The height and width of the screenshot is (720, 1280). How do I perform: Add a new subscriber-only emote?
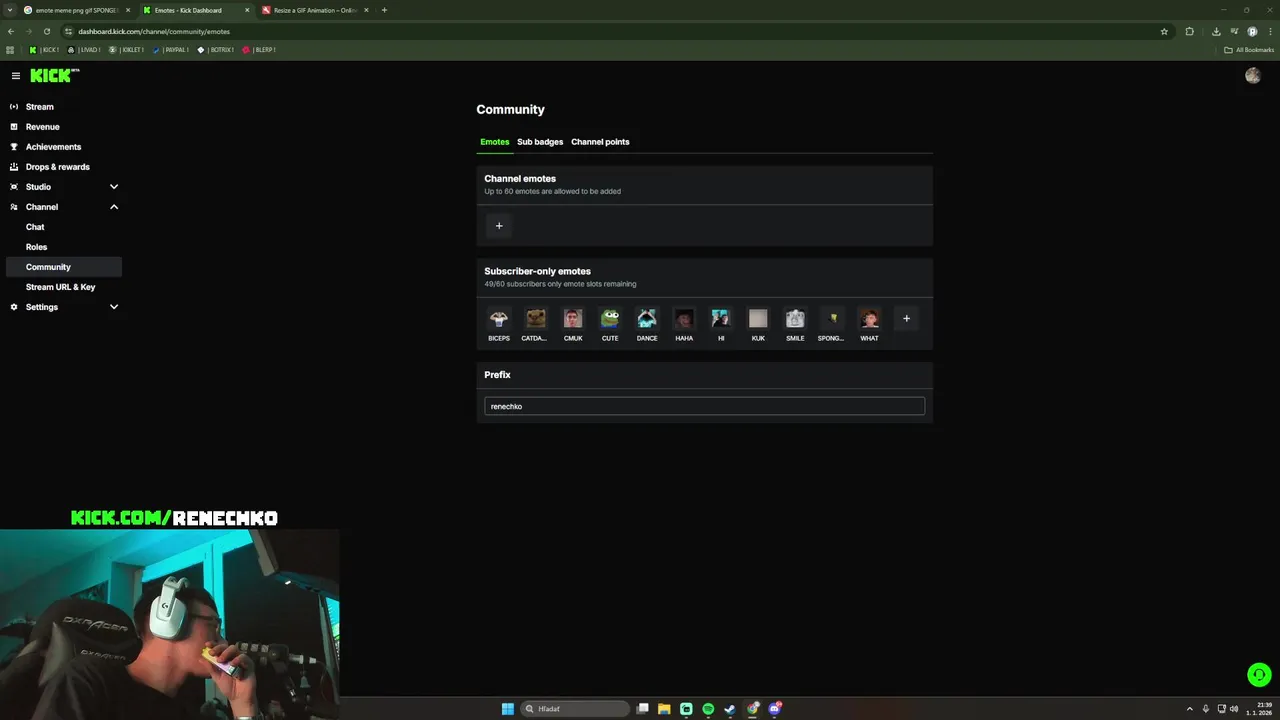pyautogui.click(x=906, y=319)
